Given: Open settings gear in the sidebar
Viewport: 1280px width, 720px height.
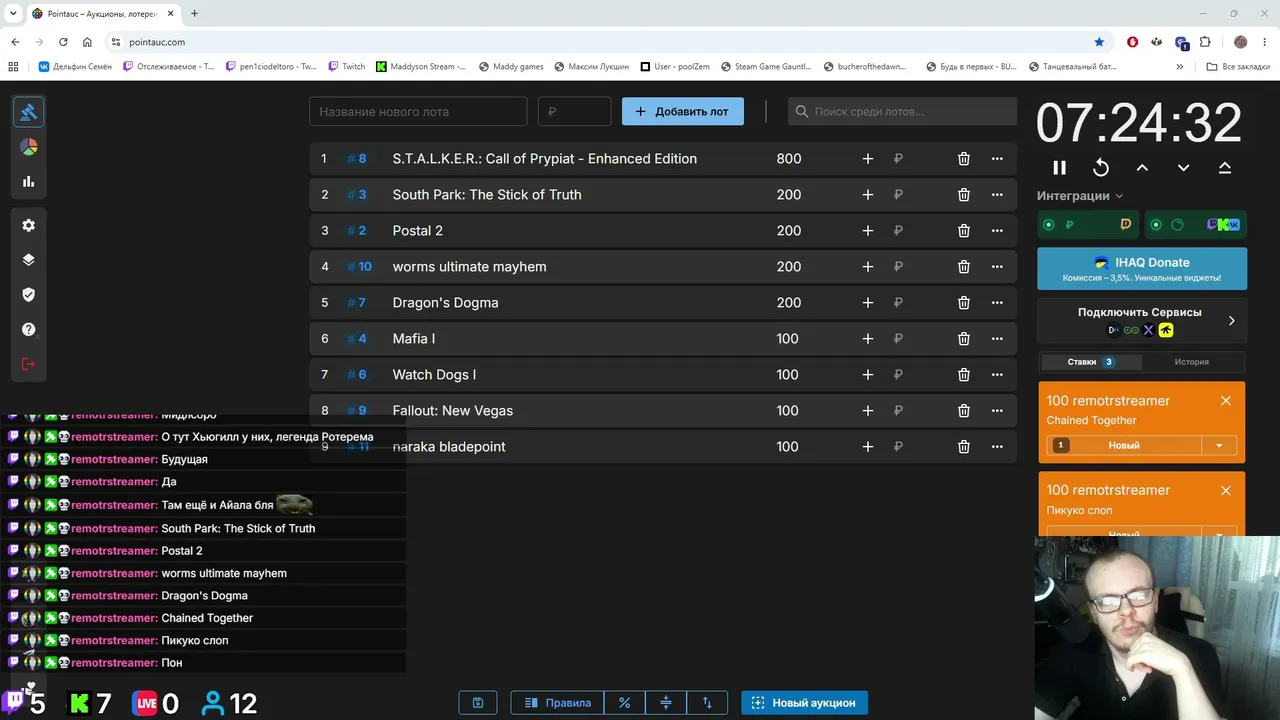Looking at the screenshot, I should coord(29,226).
